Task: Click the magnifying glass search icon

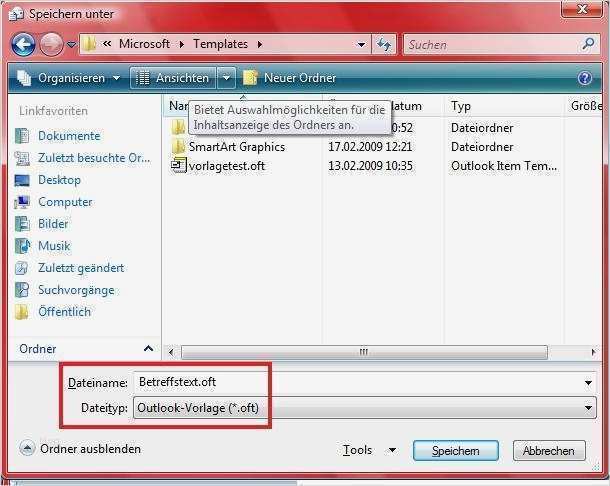Action: click(588, 44)
